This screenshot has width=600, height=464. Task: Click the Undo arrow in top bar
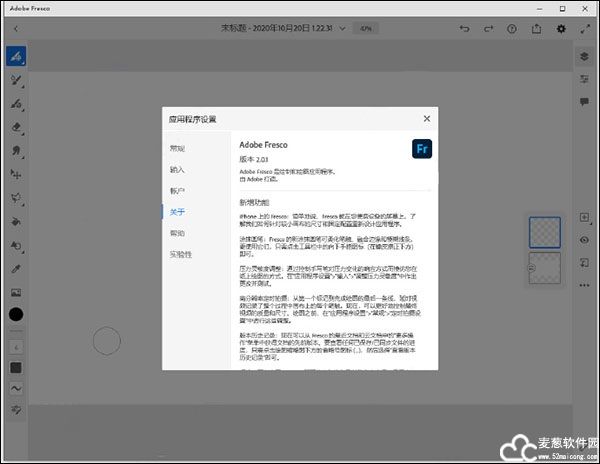click(464, 28)
